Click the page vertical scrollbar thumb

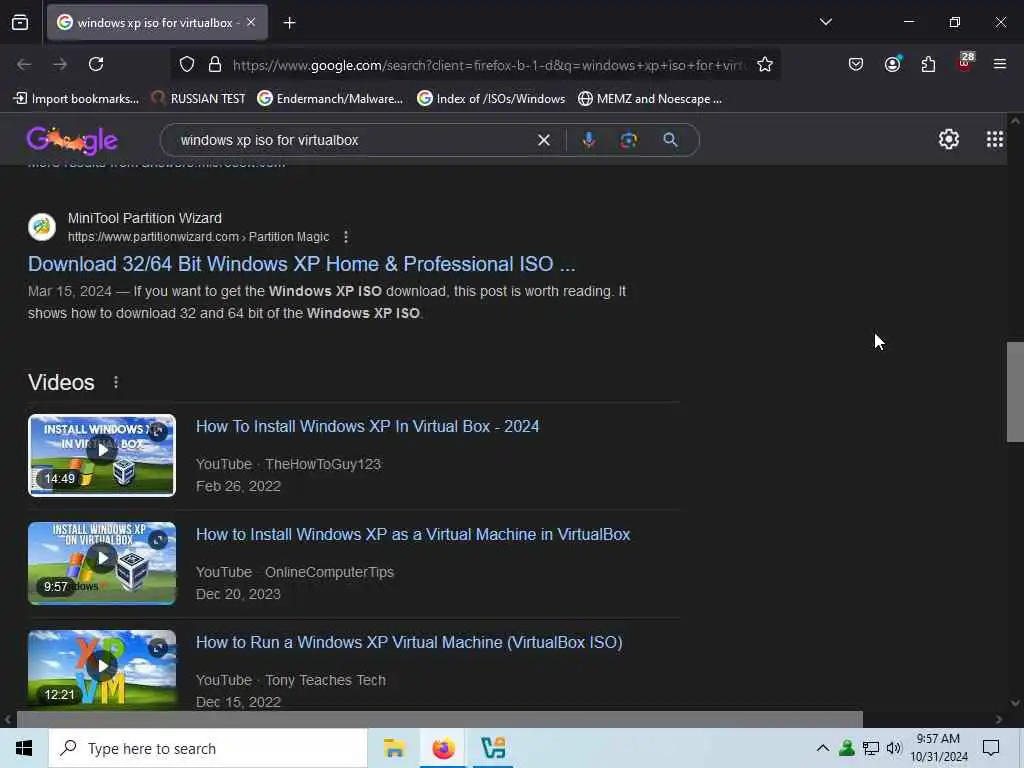pyautogui.click(x=1015, y=392)
